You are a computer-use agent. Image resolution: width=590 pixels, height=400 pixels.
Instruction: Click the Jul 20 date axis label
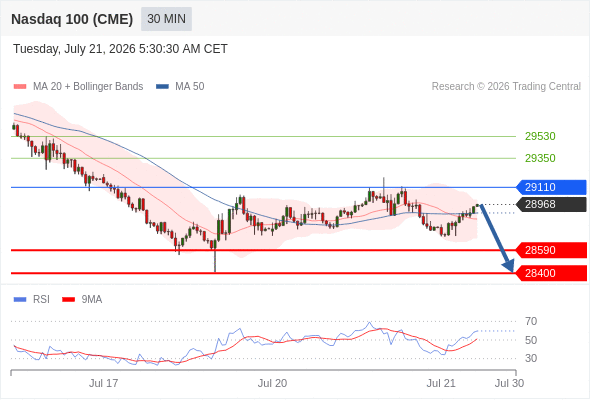click(x=272, y=383)
